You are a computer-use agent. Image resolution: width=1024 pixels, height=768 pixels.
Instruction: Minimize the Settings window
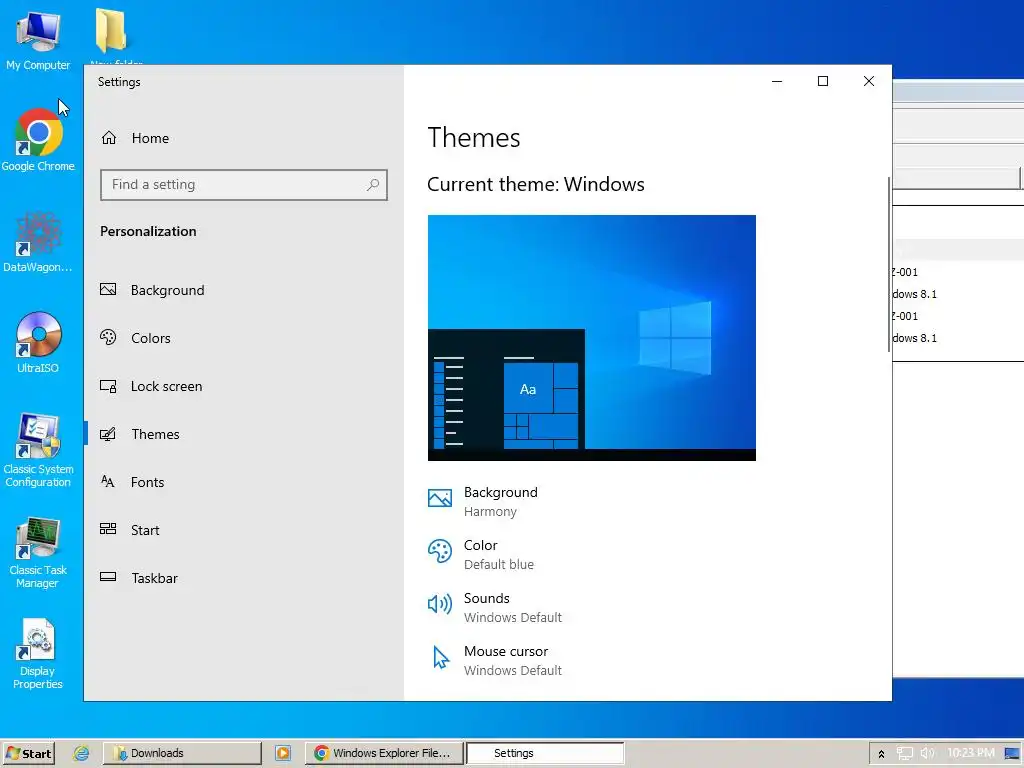[x=777, y=81]
